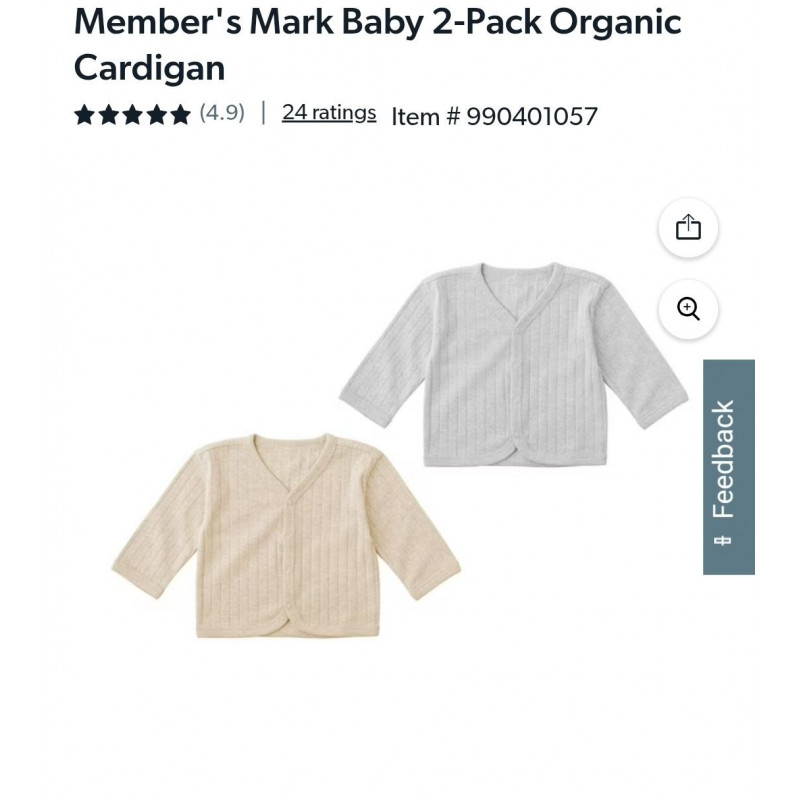The image size is (800, 800).
Task: Click the item number 990401057
Action: coord(532,117)
